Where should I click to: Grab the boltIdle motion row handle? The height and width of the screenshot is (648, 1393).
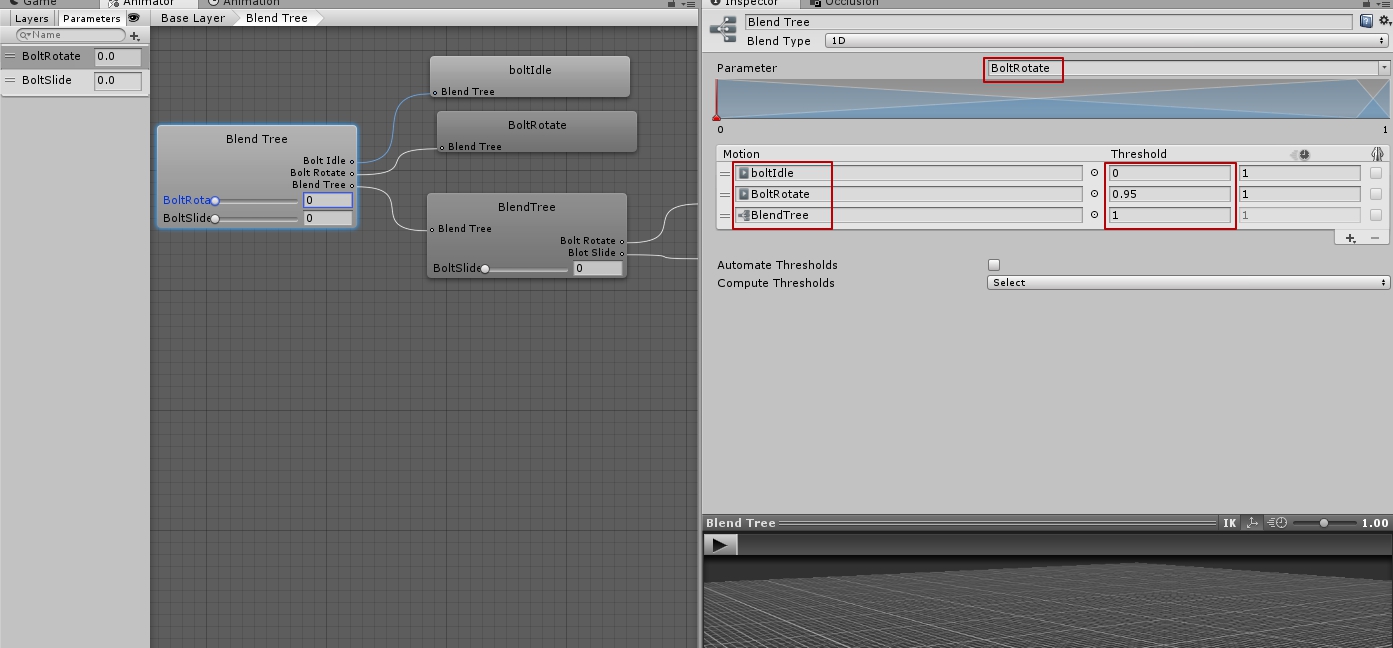click(x=725, y=173)
